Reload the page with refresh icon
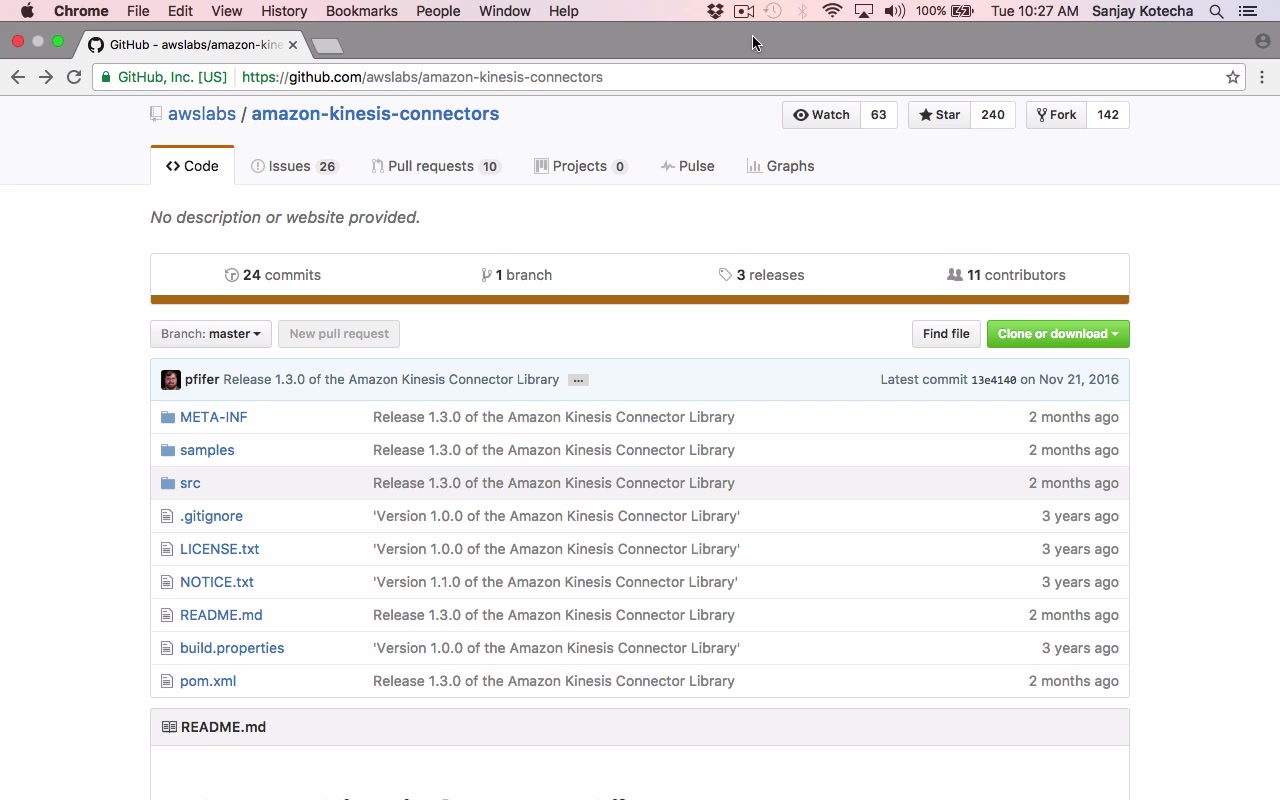1280x800 pixels. 74,77
